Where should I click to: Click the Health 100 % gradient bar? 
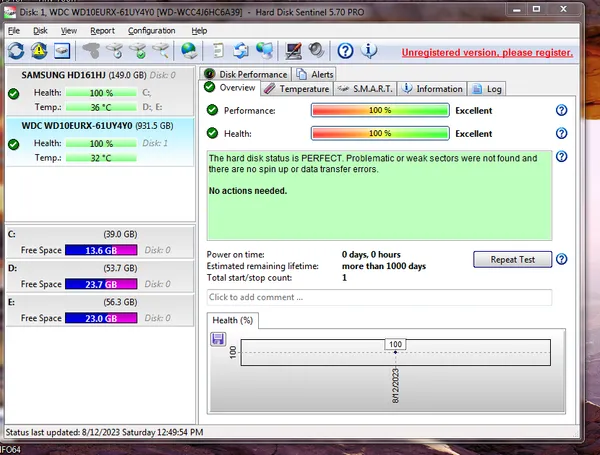pos(380,133)
